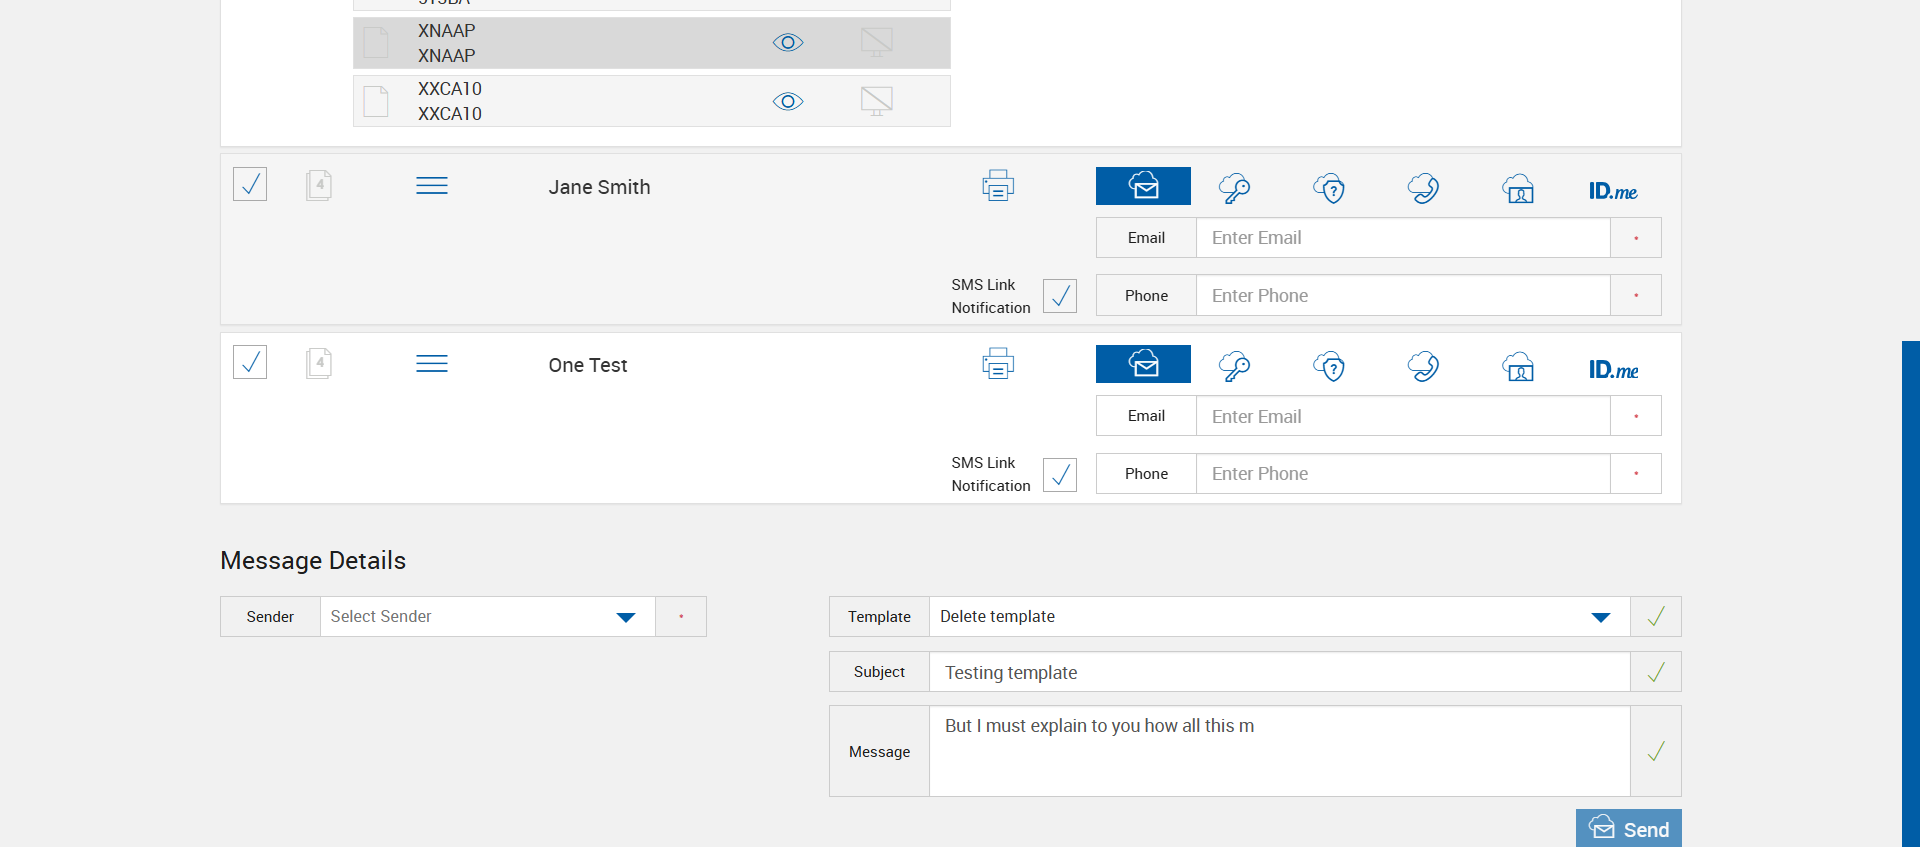Uncheck the Jane Smith recipient checkbox
1920x847 pixels.
tap(250, 184)
